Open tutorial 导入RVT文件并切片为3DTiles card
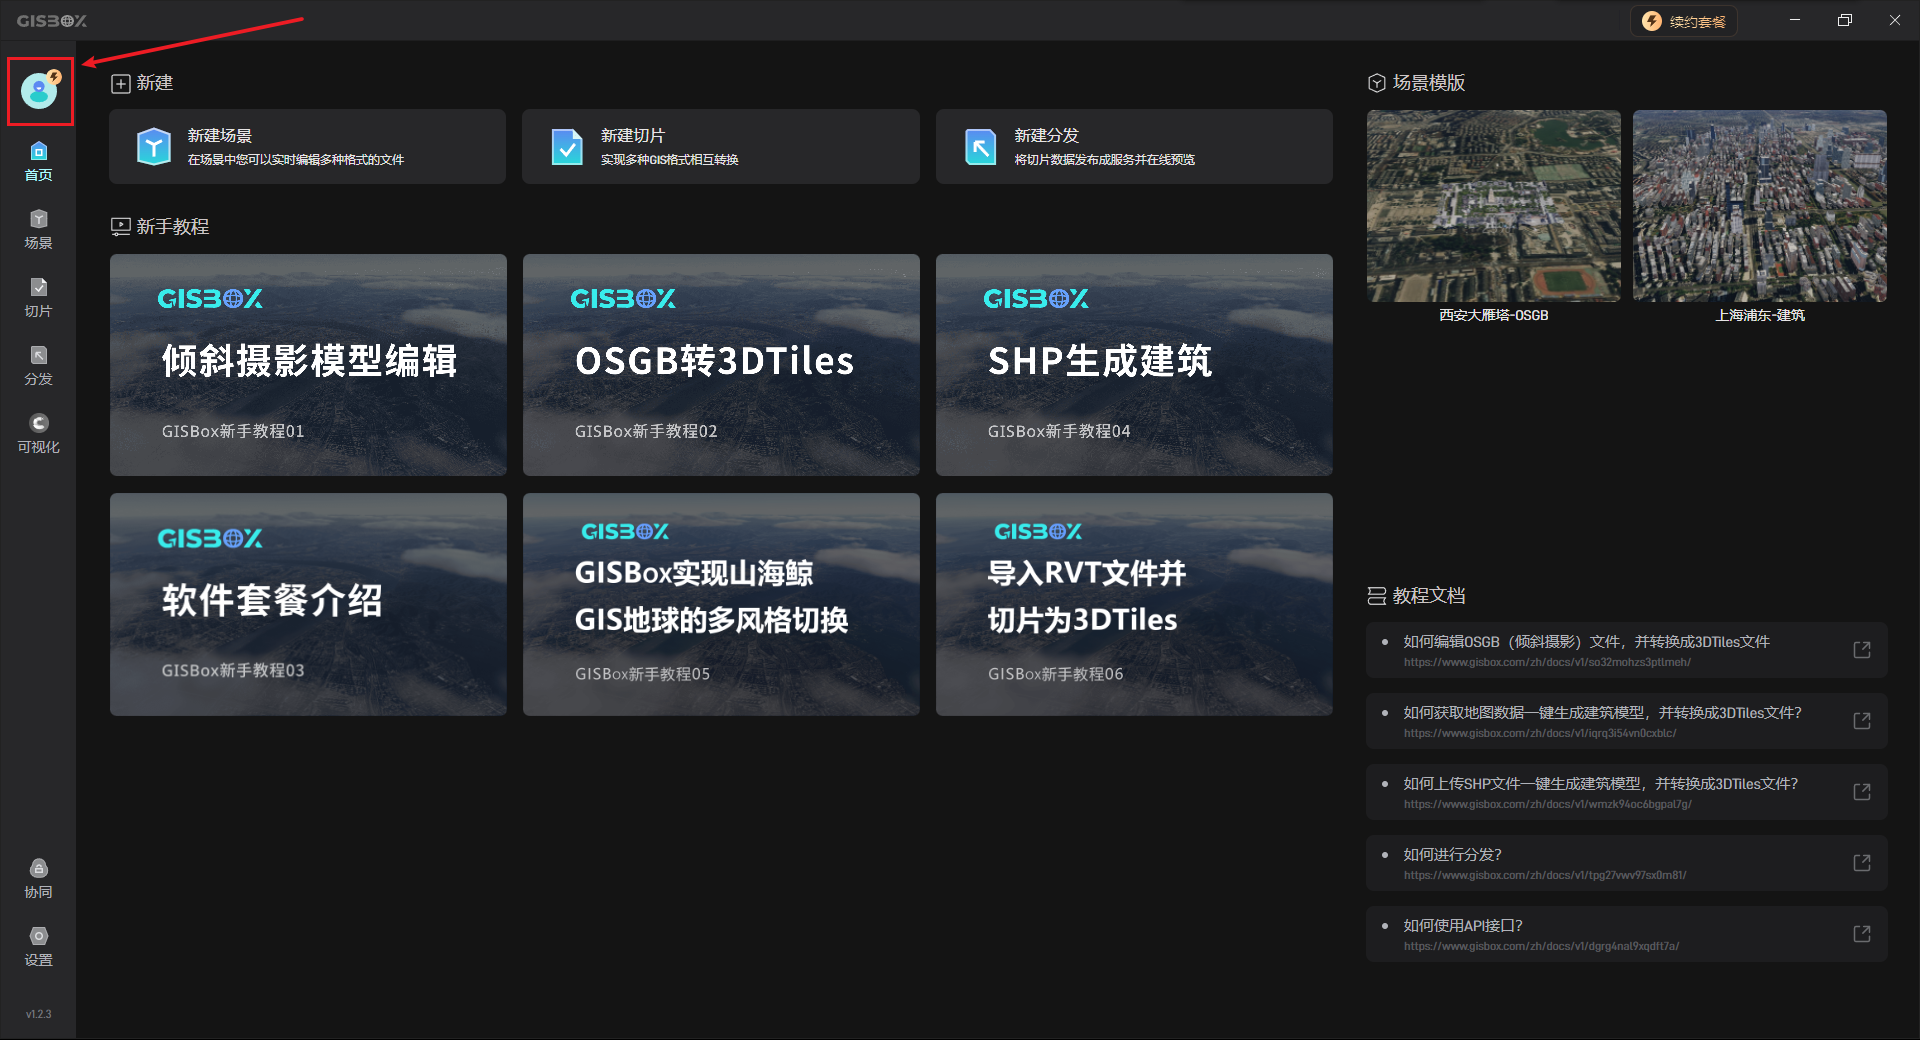The image size is (1920, 1040). 1134,604
